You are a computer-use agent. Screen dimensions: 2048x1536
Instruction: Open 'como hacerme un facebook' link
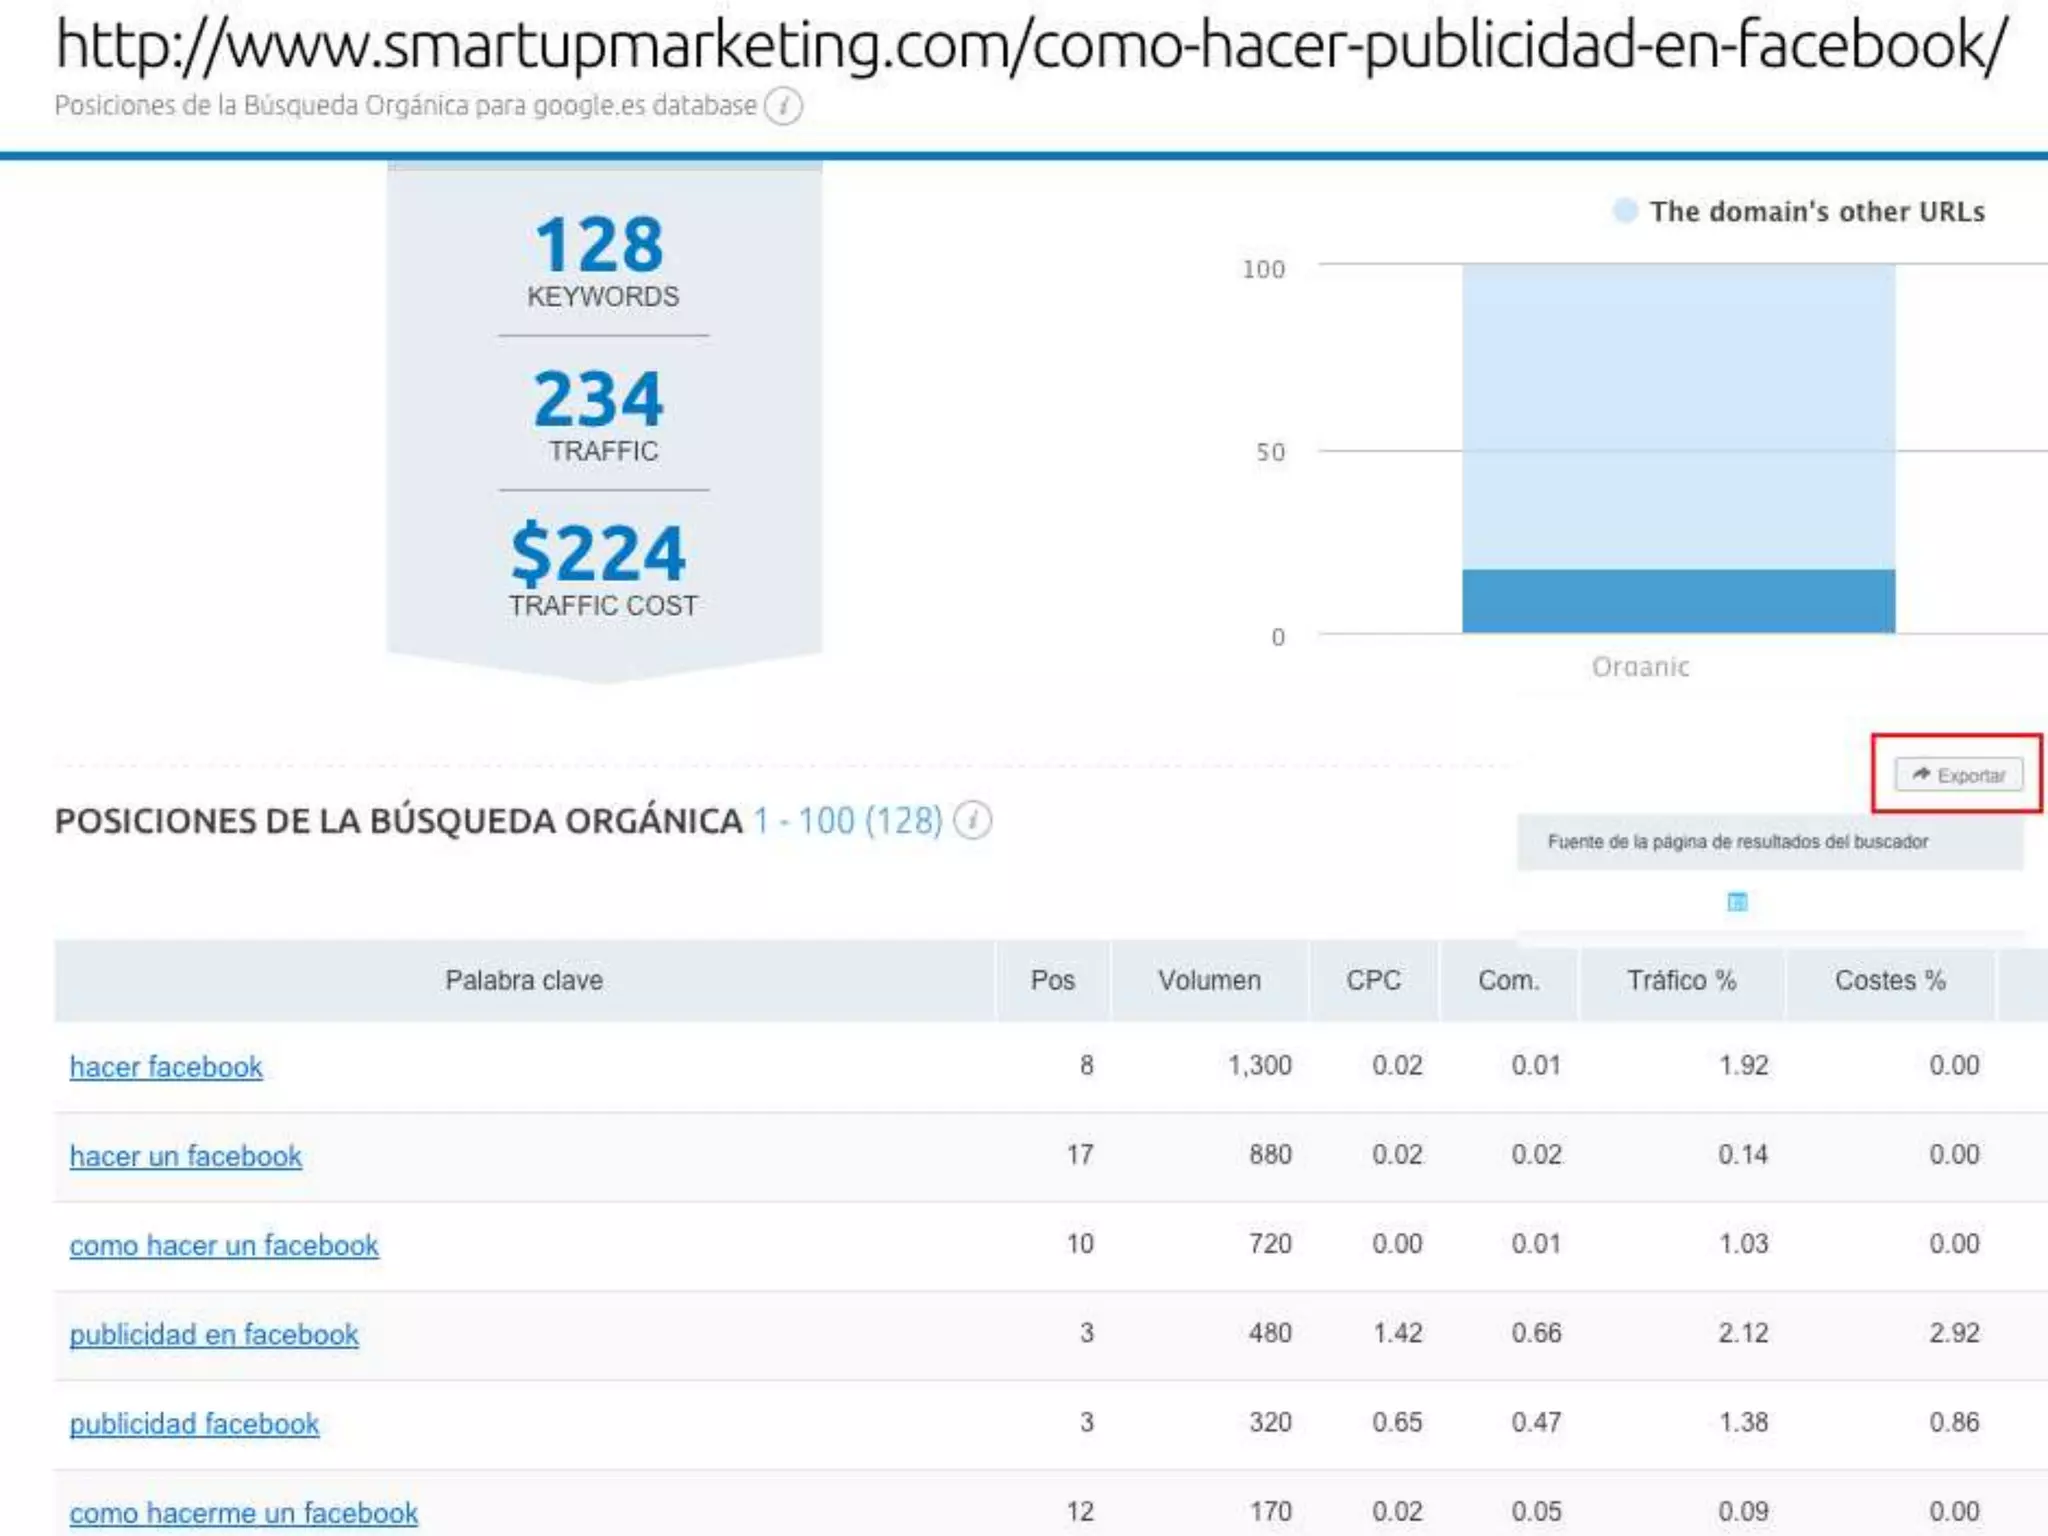coord(244,1512)
